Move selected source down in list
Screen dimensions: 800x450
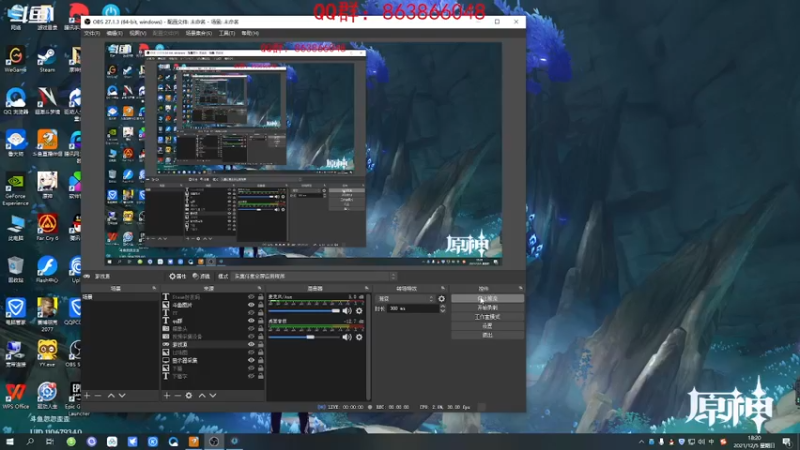213,395
